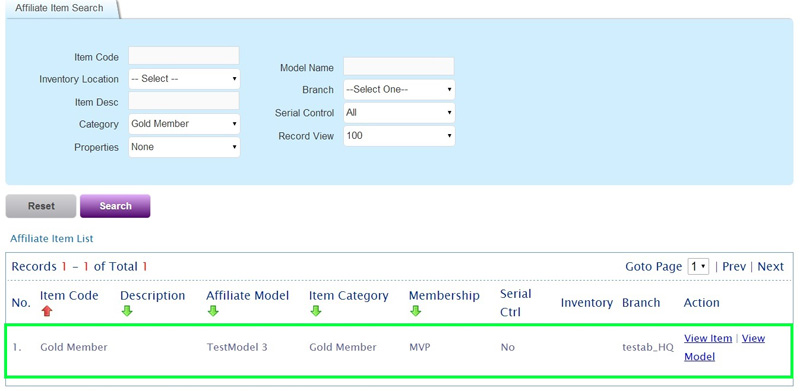The image size is (800, 391).
Task: Click the Serial Ctrl column header
Action: [516, 303]
